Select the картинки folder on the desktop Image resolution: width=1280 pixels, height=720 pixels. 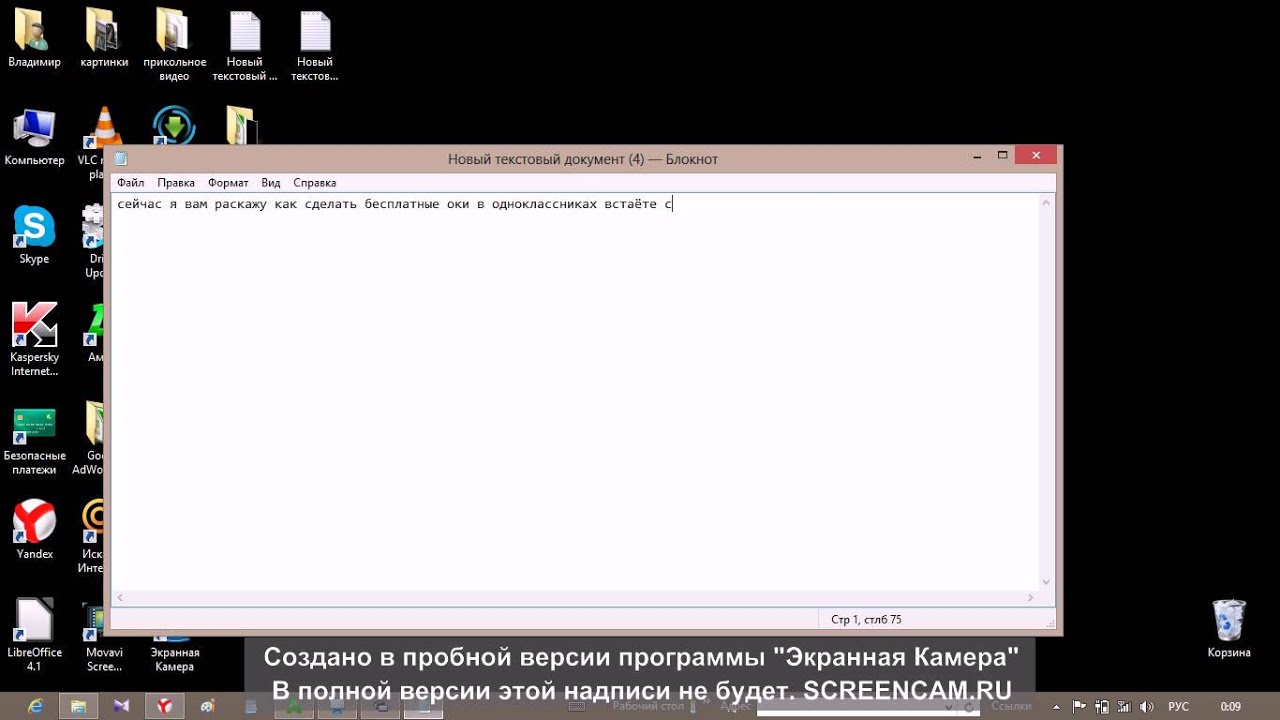[x=104, y=38]
